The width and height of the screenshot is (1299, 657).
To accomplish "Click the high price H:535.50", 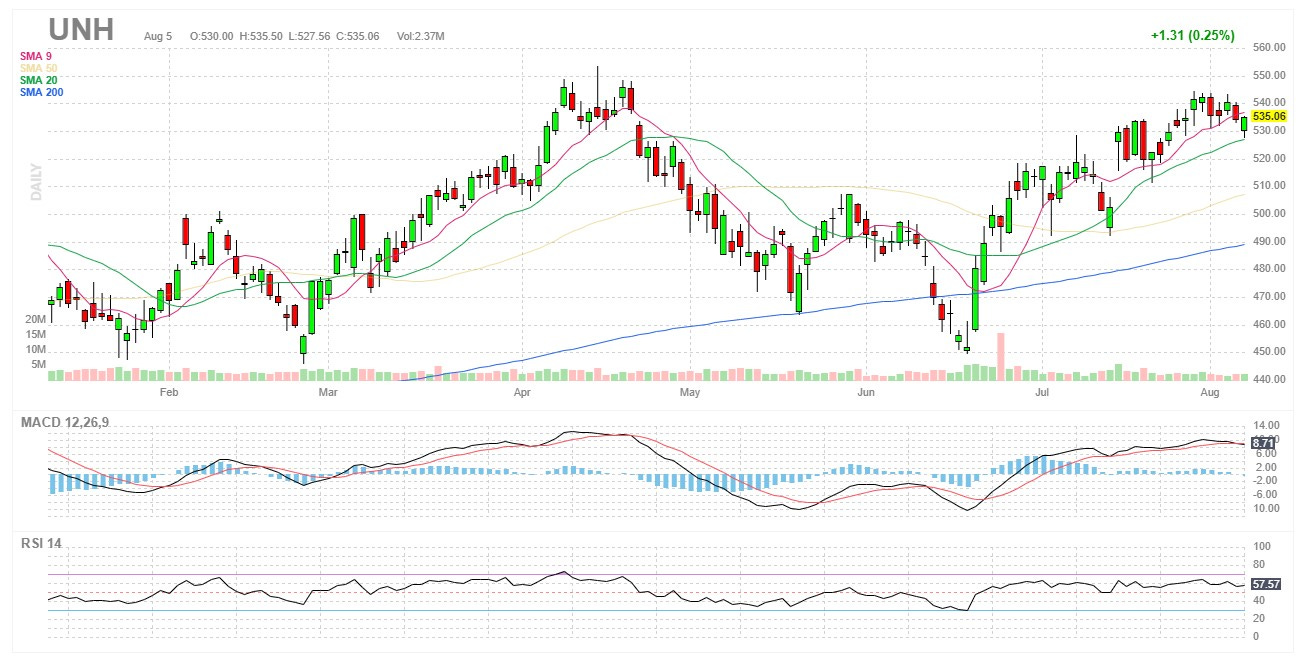I will pyautogui.click(x=263, y=36).
